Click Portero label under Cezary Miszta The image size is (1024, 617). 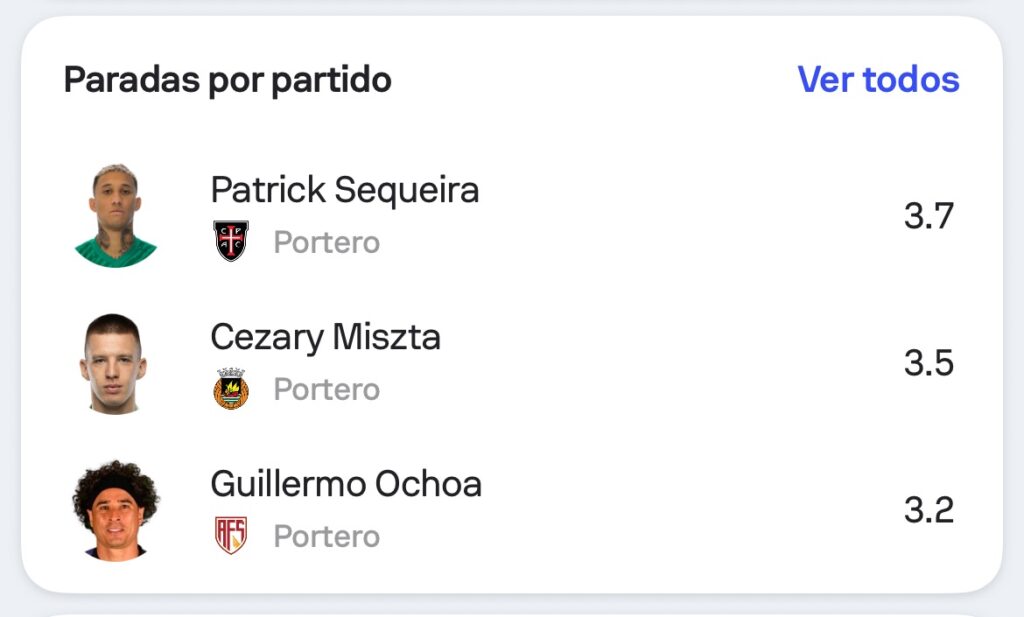(x=327, y=390)
